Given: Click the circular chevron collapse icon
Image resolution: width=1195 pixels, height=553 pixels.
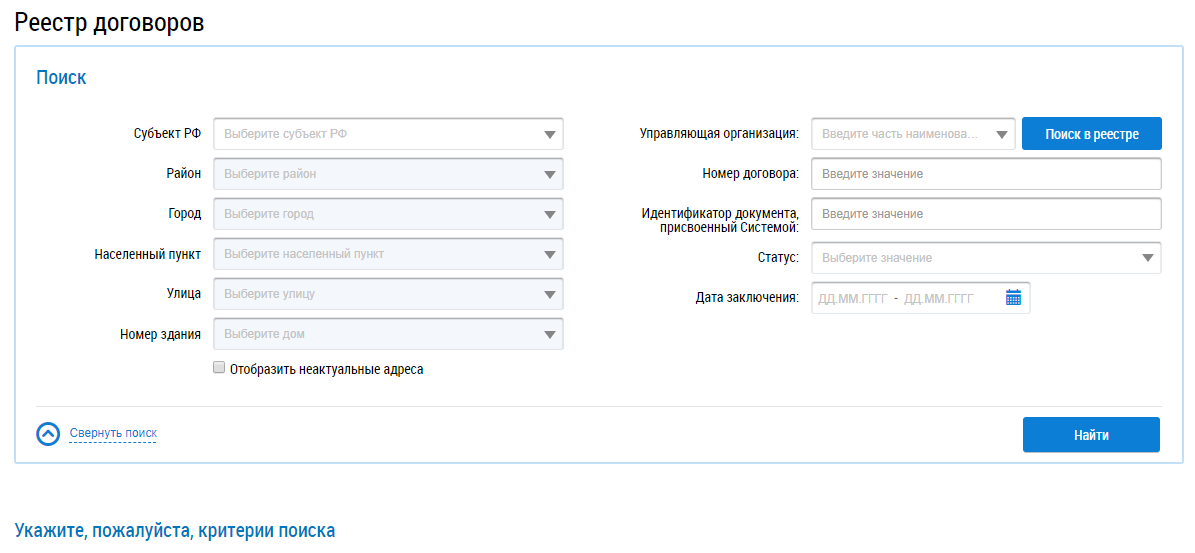Looking at the screenshot, I should click(x=48, y=434).
